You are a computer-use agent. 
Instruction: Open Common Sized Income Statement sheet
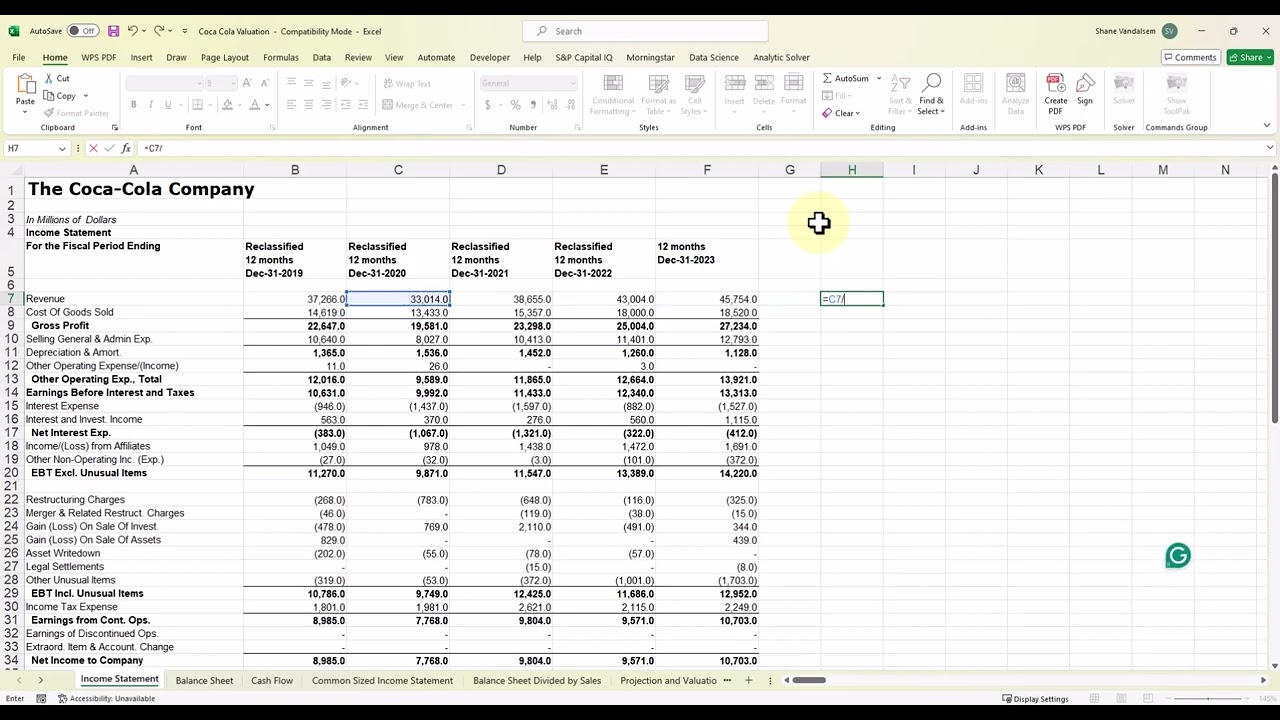point(382,680)
